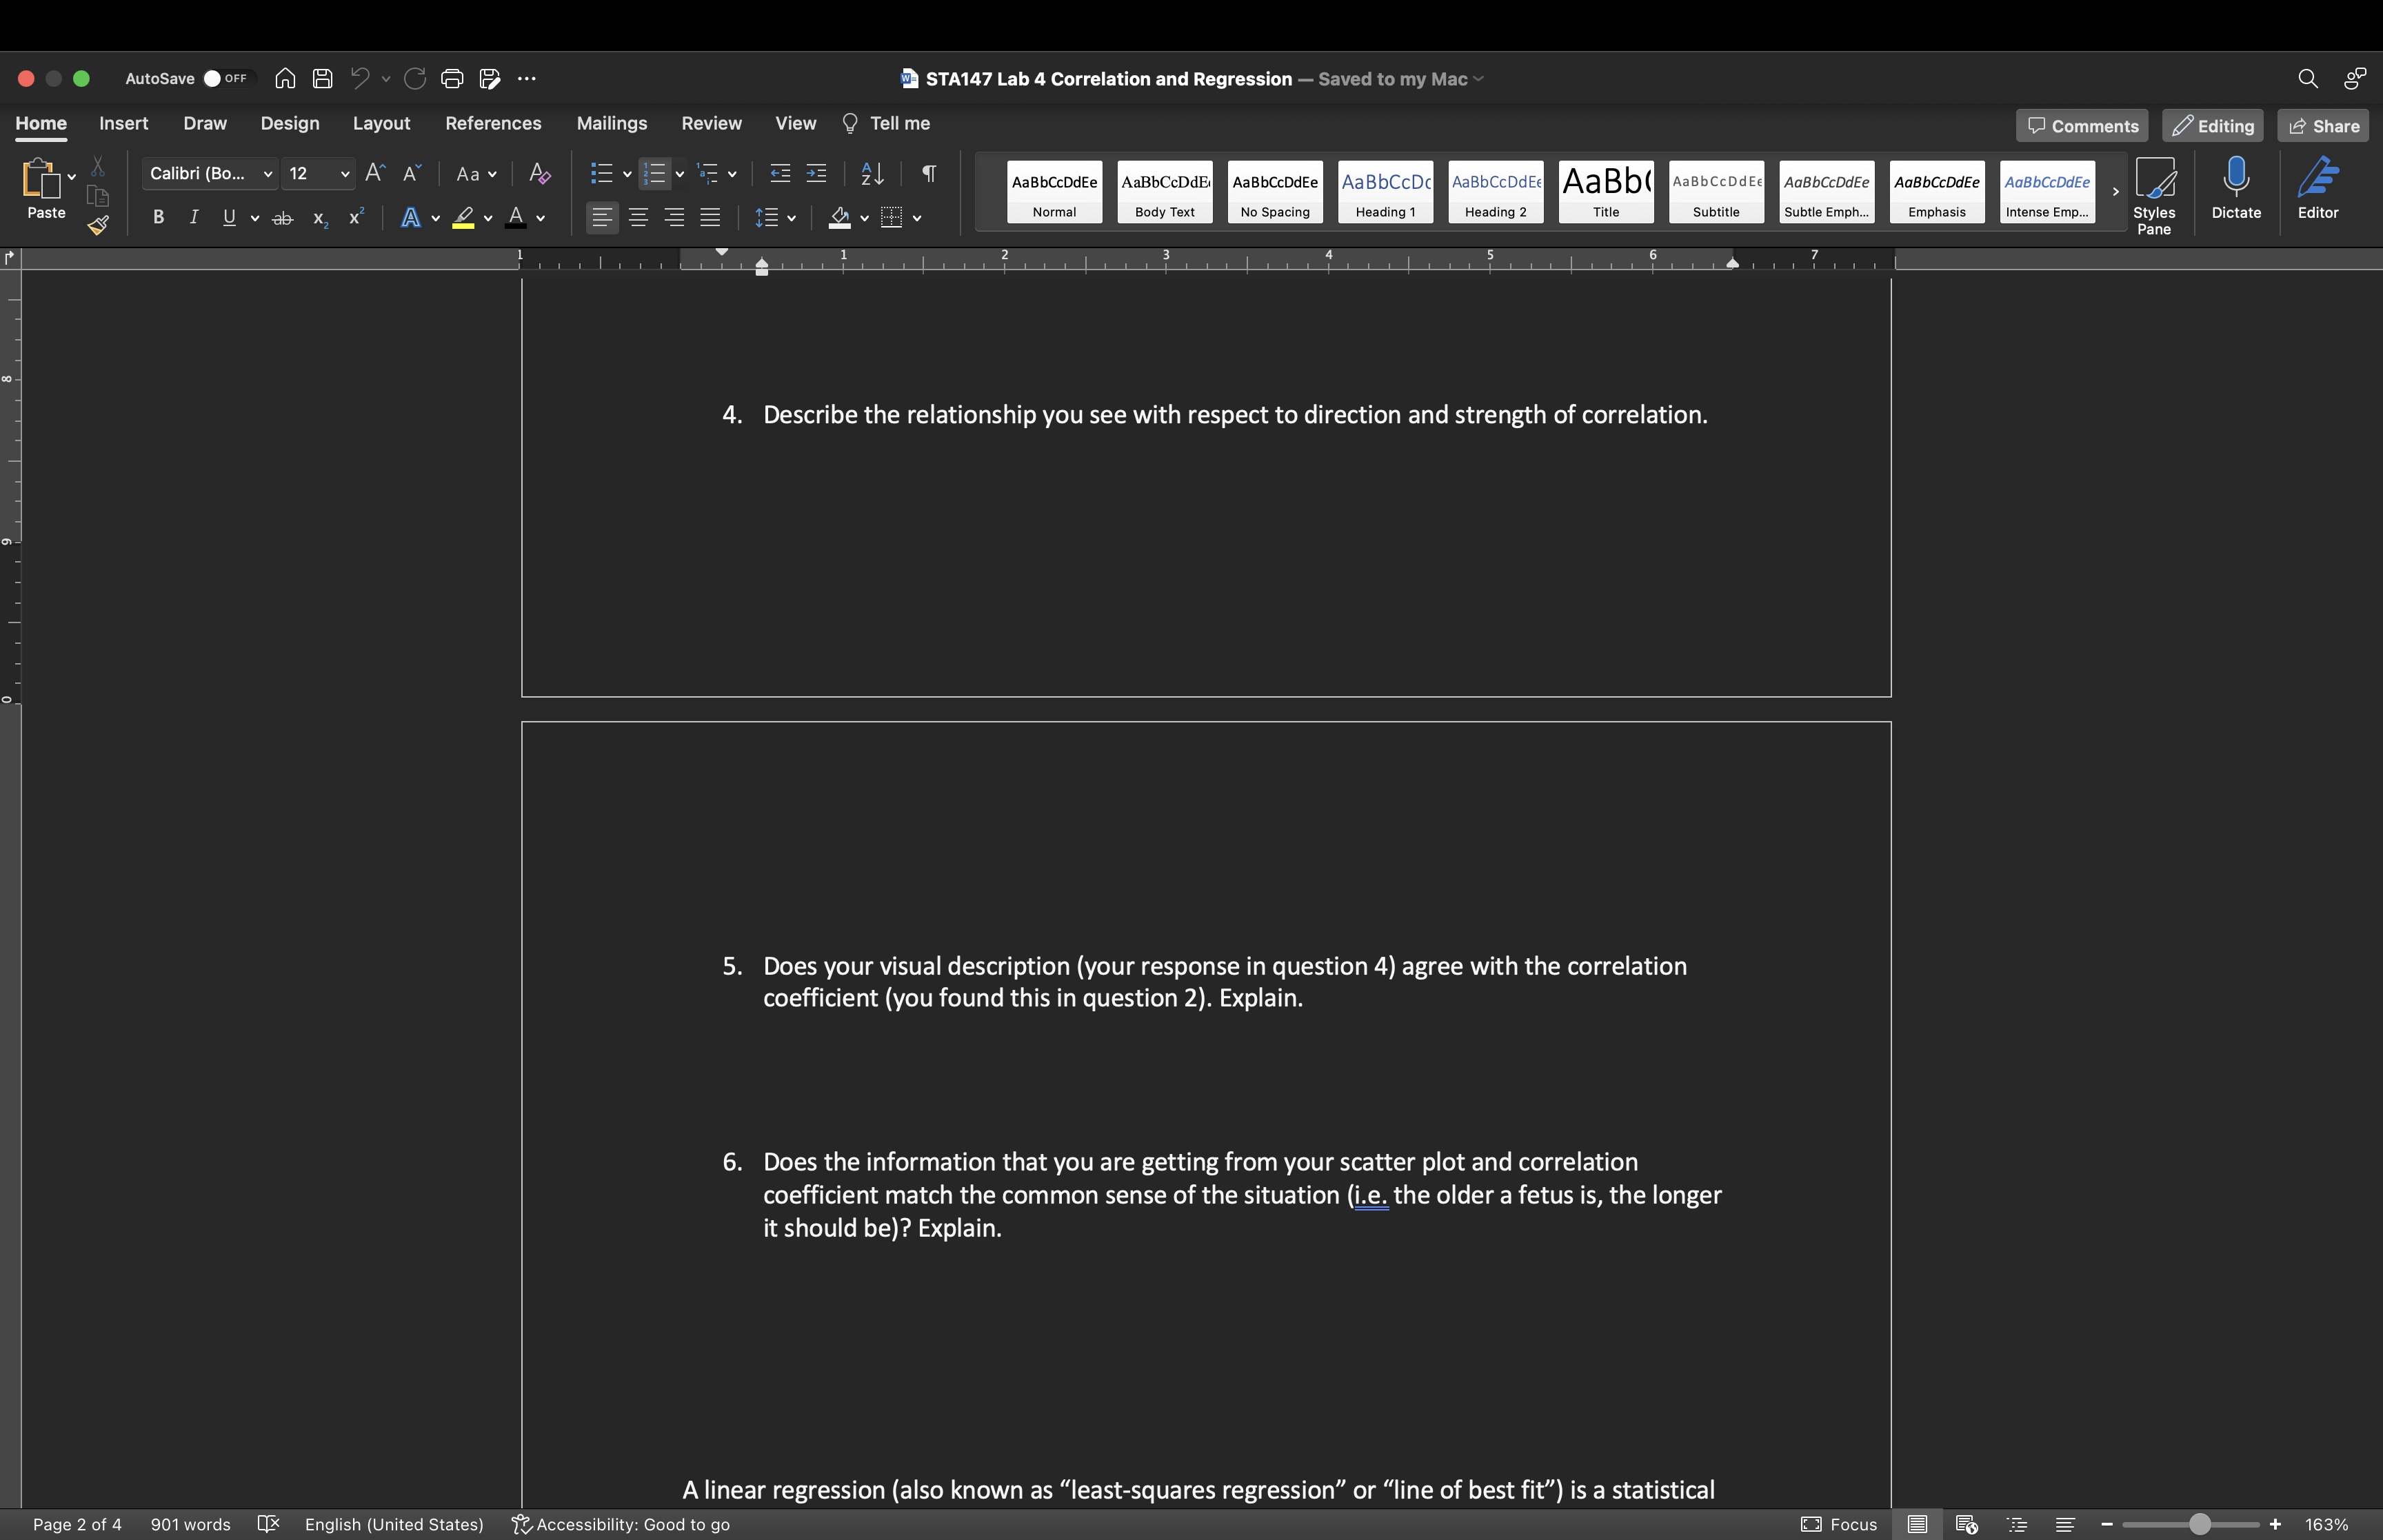Click the Sort A-Z icon
2383x1540 pixels.
(x=872, y=174)
